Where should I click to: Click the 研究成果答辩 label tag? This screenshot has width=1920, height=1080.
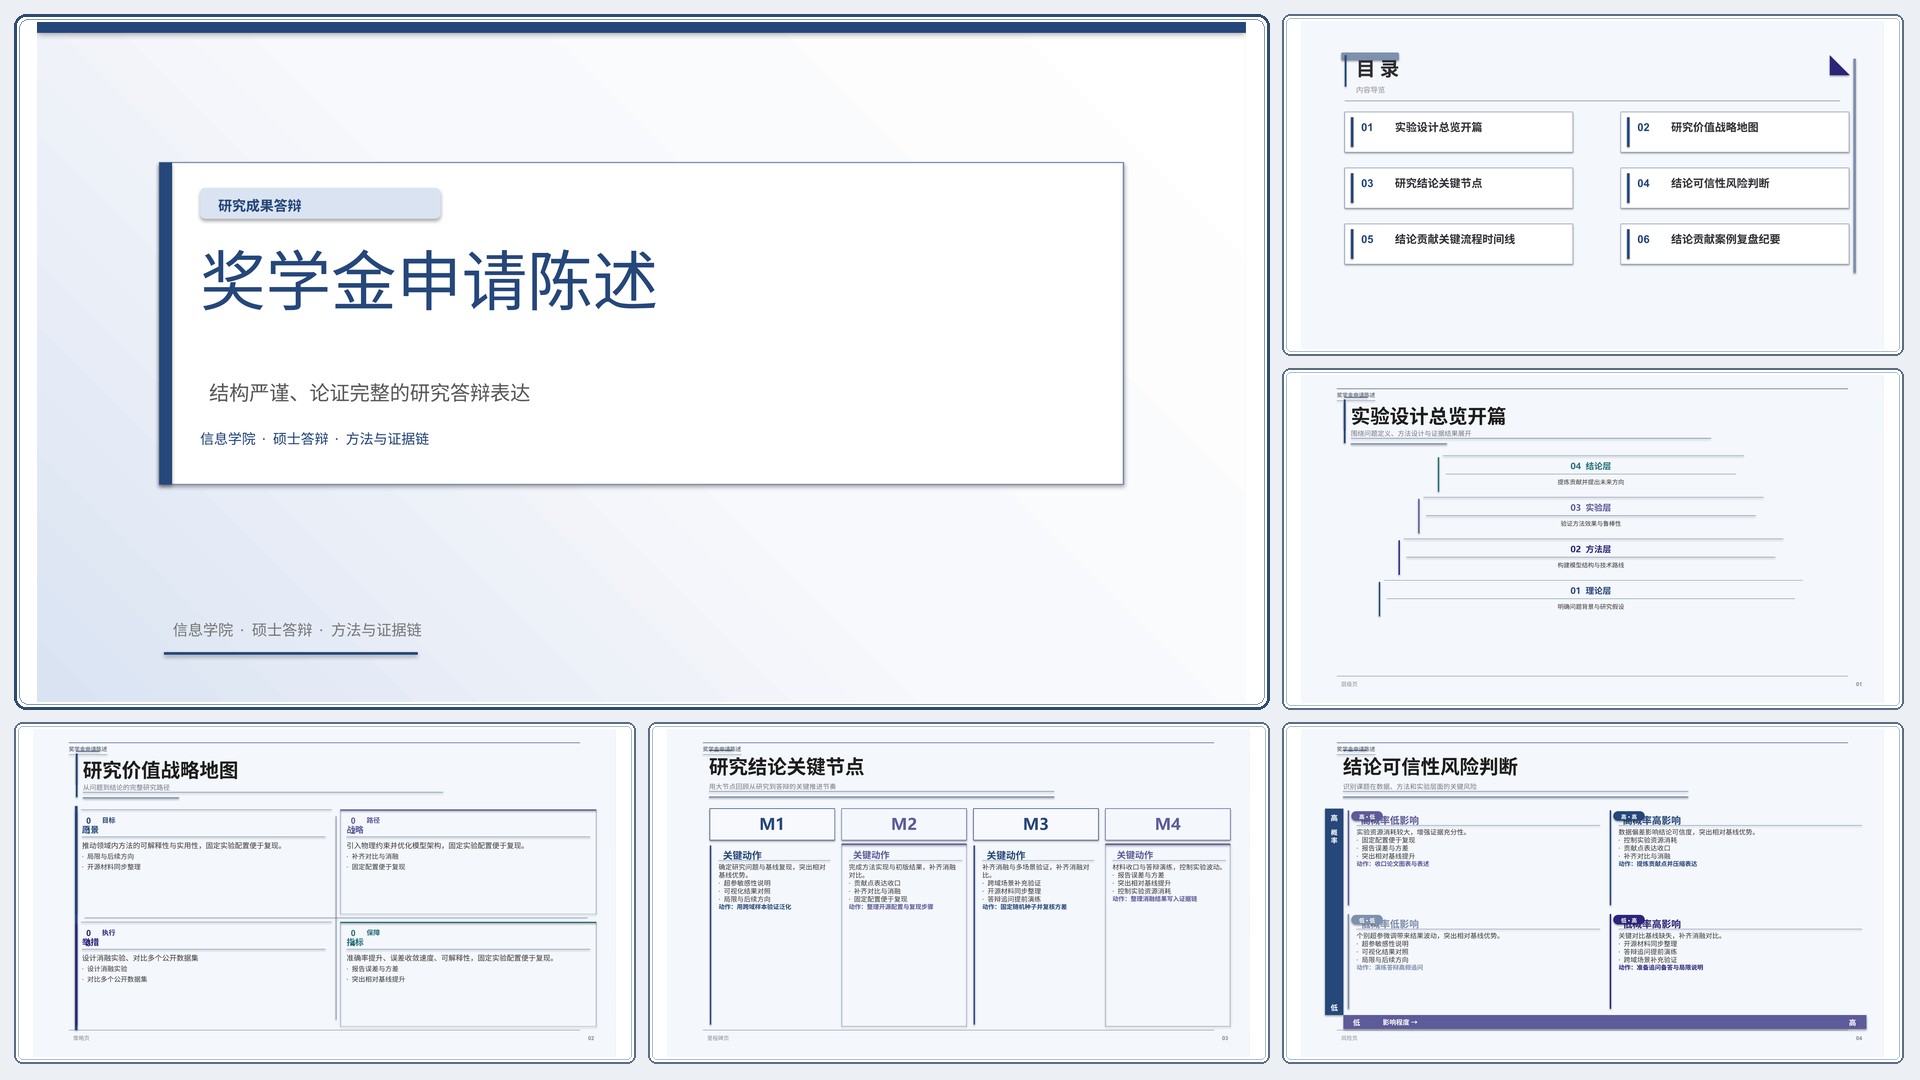[320, 205]
